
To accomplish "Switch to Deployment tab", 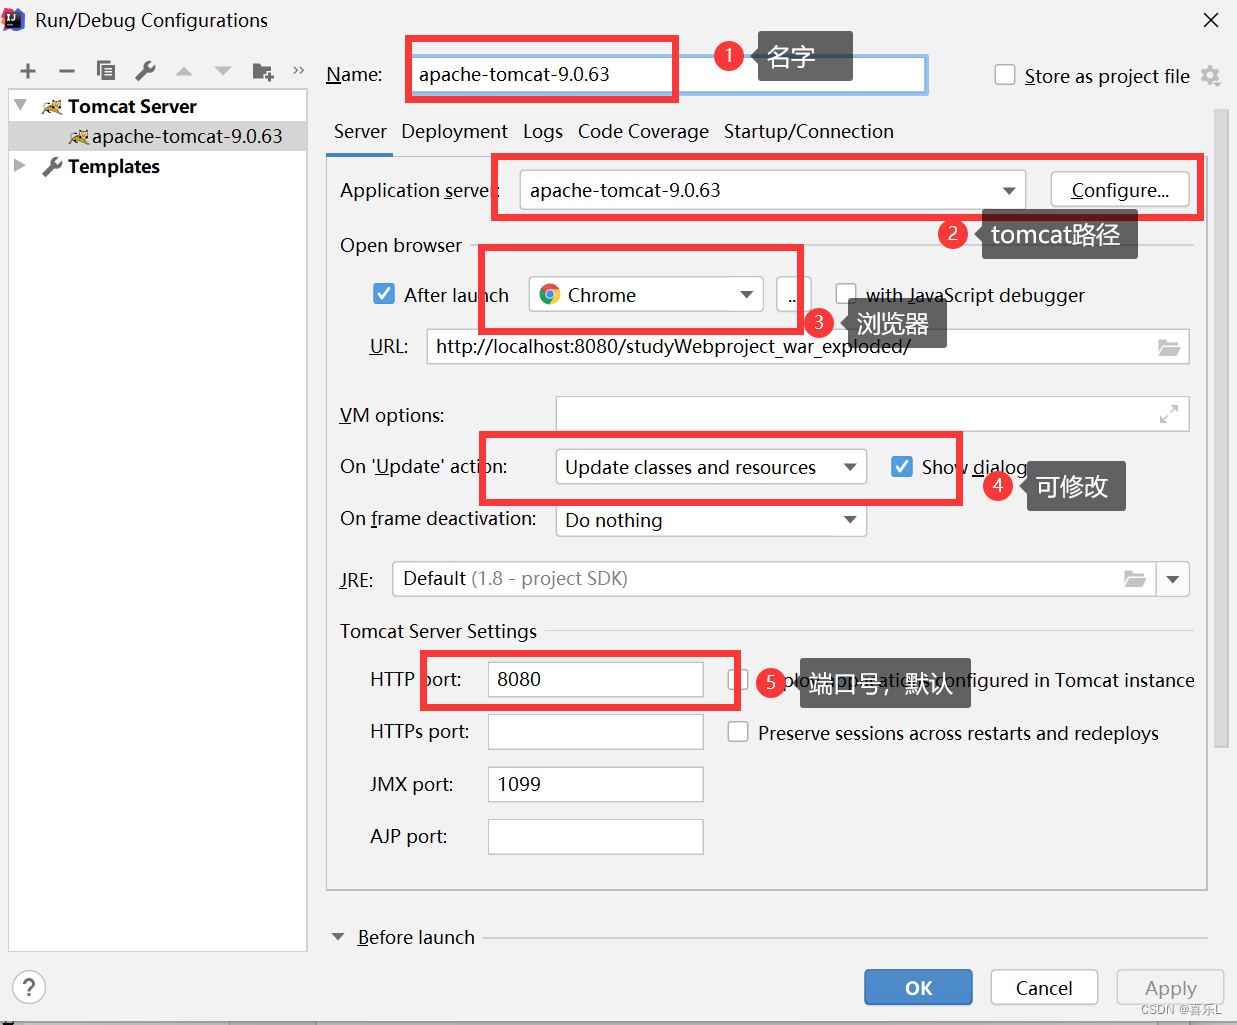I will point(454,132).
